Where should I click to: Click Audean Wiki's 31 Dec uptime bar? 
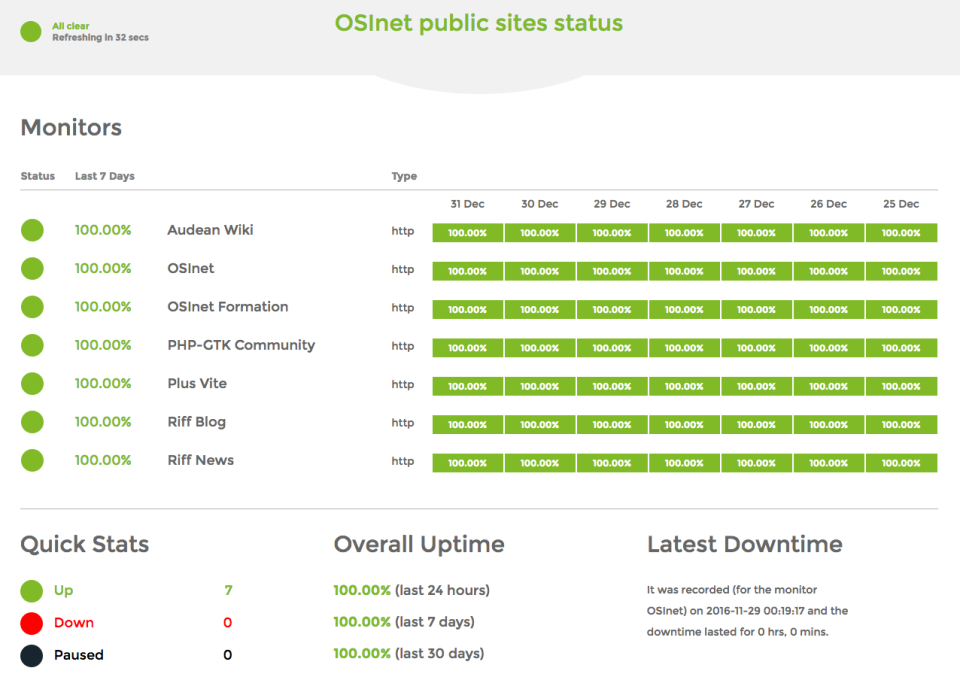468,233
